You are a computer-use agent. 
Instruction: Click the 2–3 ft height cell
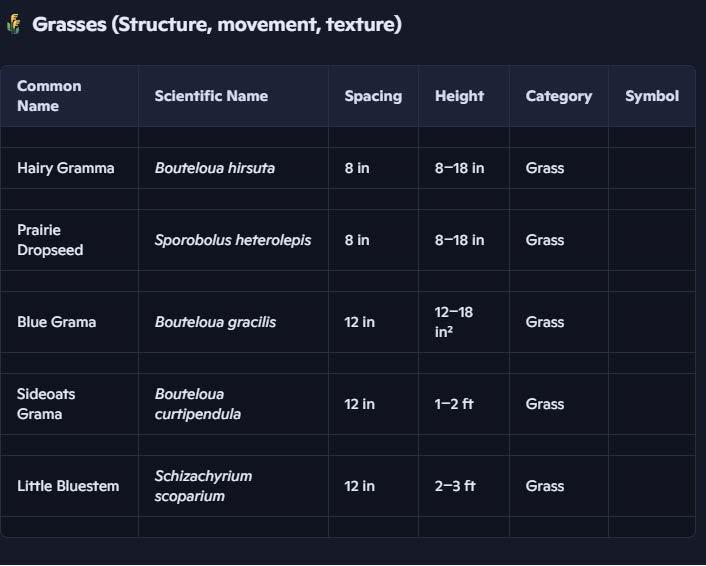pyautogui.click(x=455, y=486)
